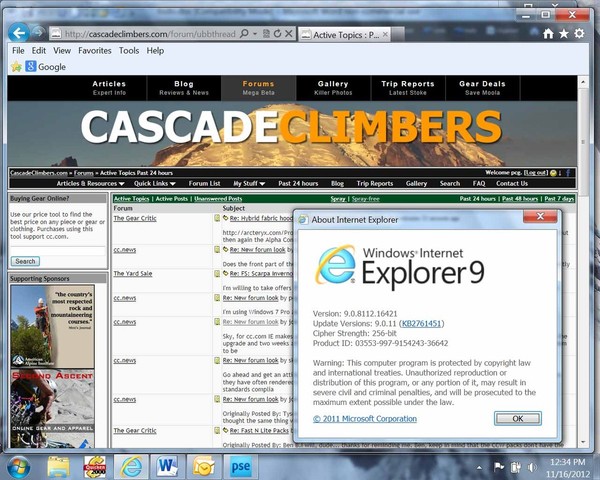The image size is (600, 480).
Task: Open the Tools menu
Action: point(129,51)
